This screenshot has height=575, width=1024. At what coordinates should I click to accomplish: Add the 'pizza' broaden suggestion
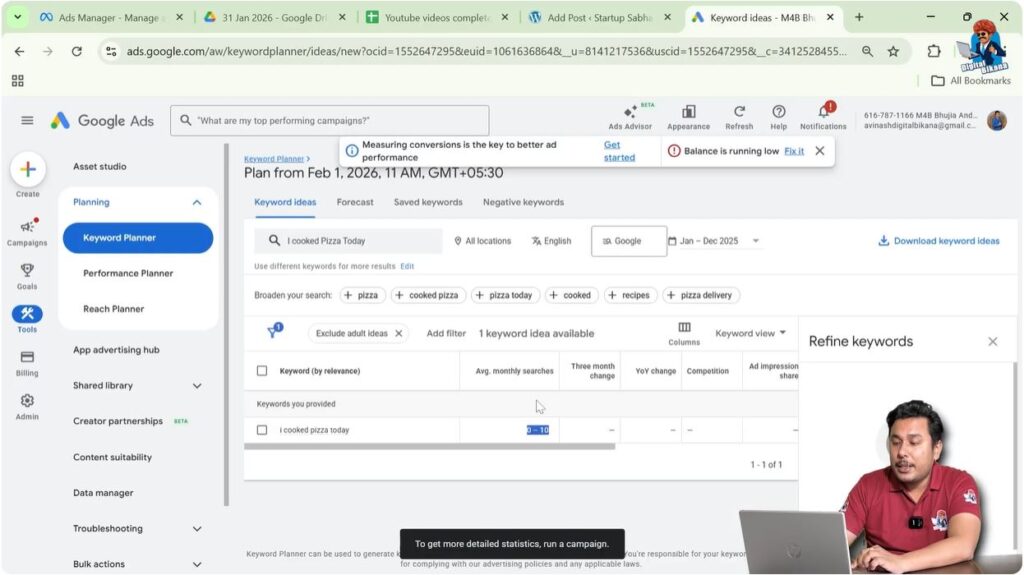tap(362, 295)
